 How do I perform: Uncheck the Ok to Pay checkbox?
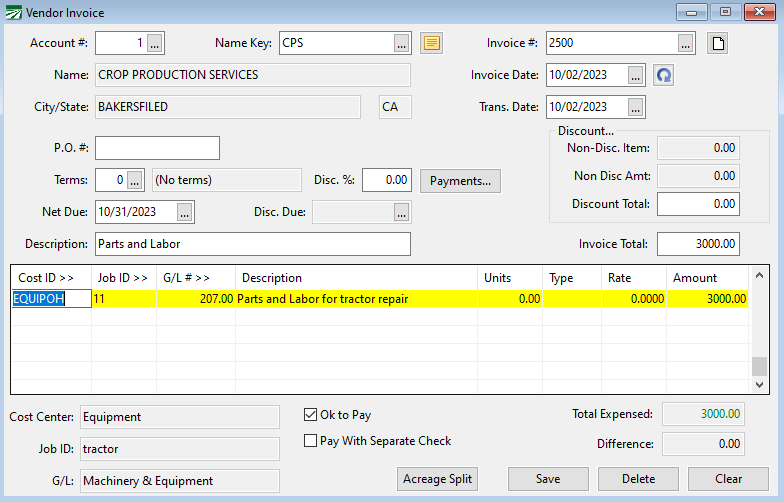coord(311,415)
